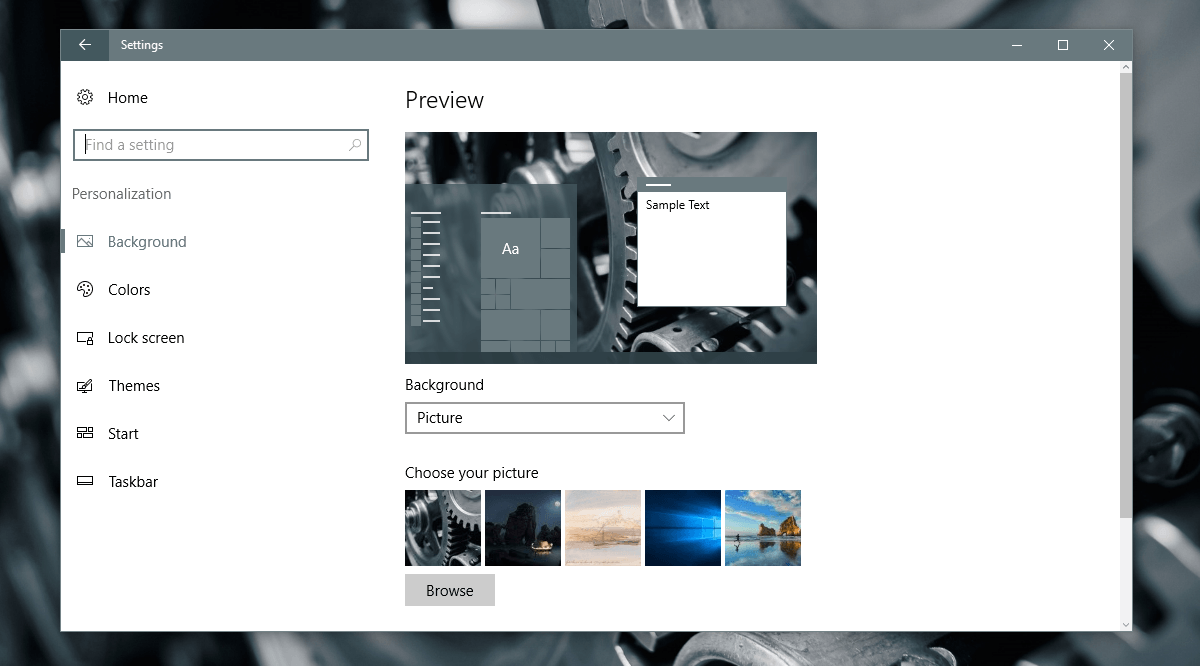The image size is (1200, 666).
Task: Click the Lock screen padlock icon
Action: click(85, 337)
